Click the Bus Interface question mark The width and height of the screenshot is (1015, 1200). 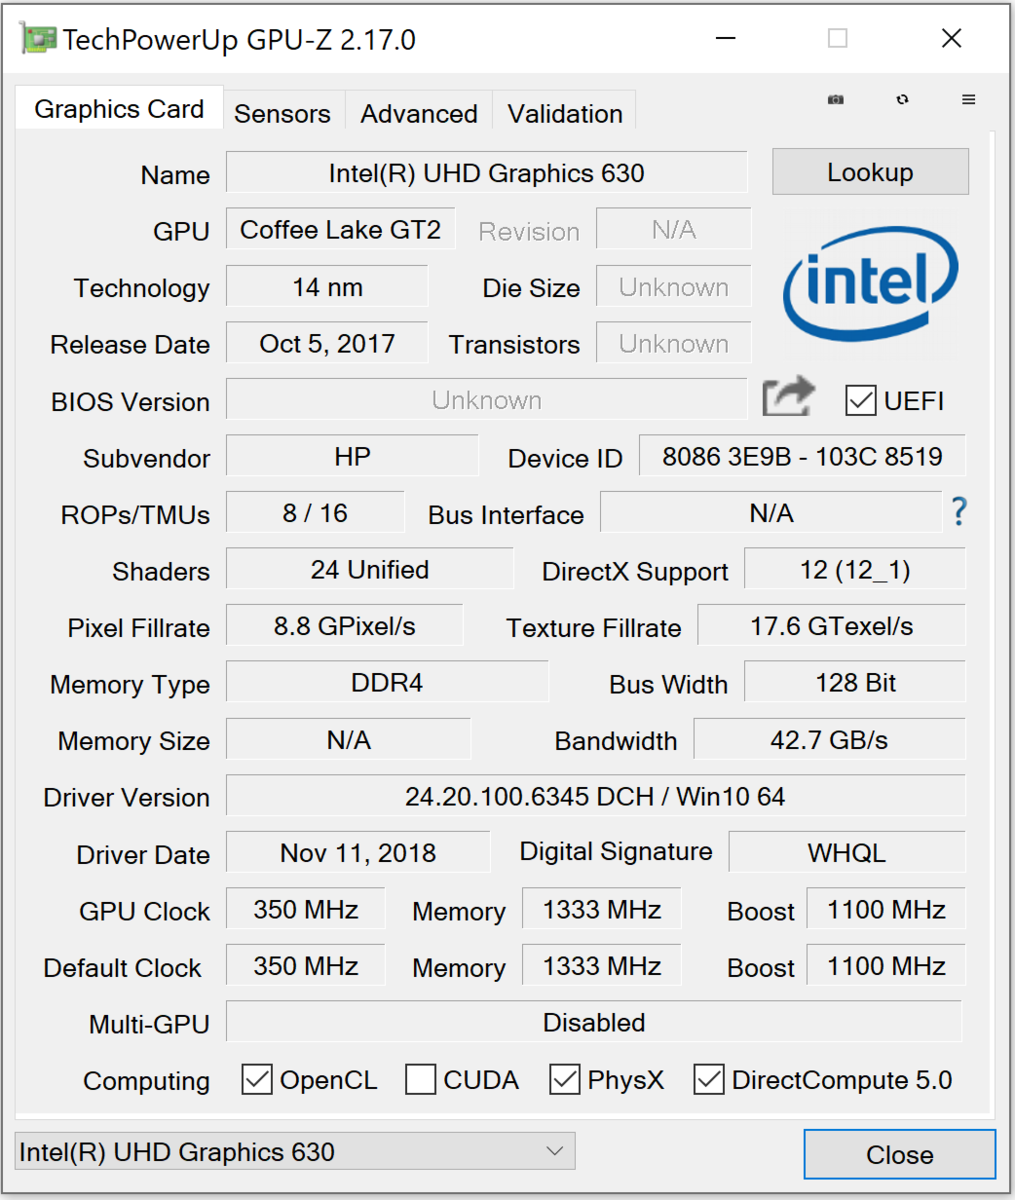[959, 512]
